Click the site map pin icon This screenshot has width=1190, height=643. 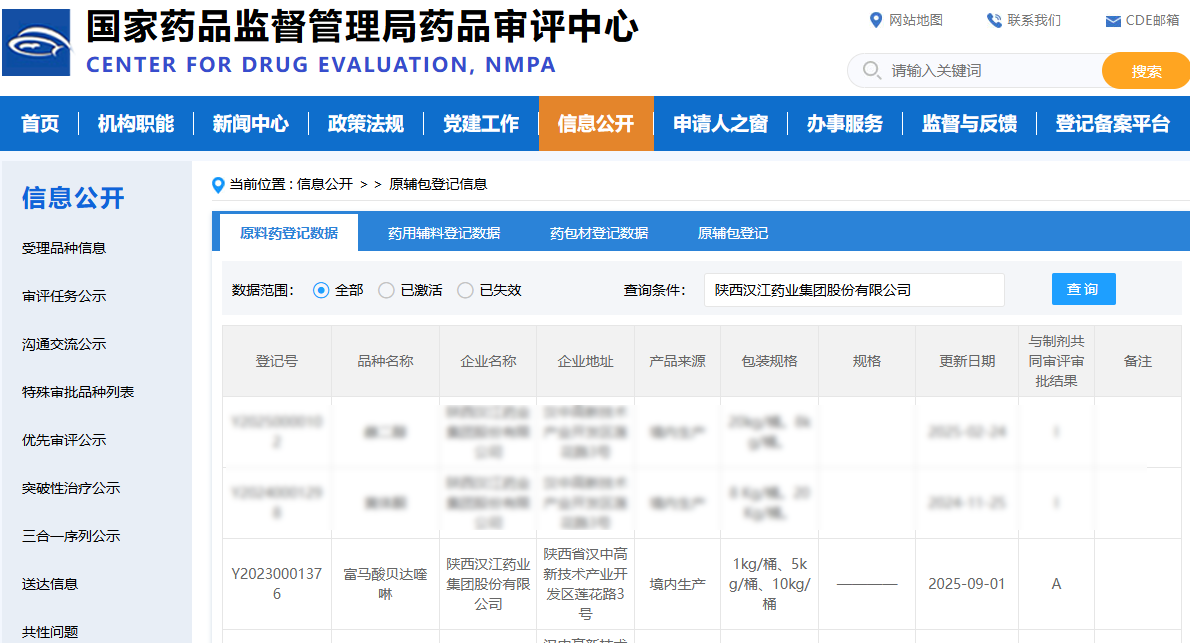click(x=876, y=20)
